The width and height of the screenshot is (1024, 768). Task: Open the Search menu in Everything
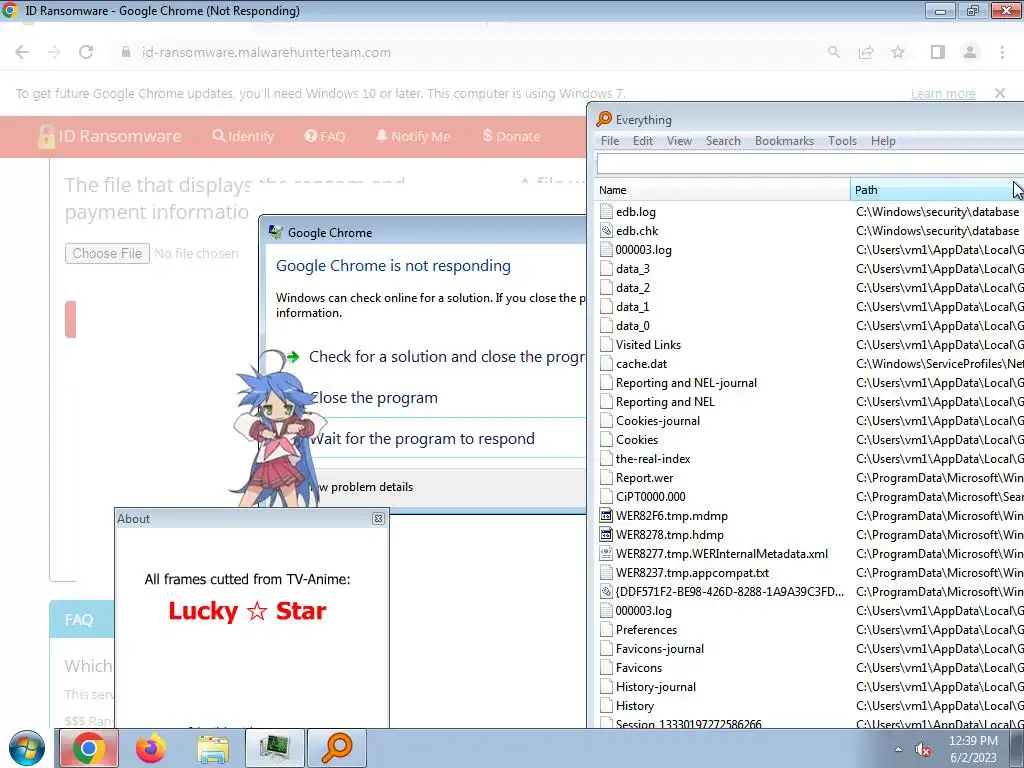[723, 141]
